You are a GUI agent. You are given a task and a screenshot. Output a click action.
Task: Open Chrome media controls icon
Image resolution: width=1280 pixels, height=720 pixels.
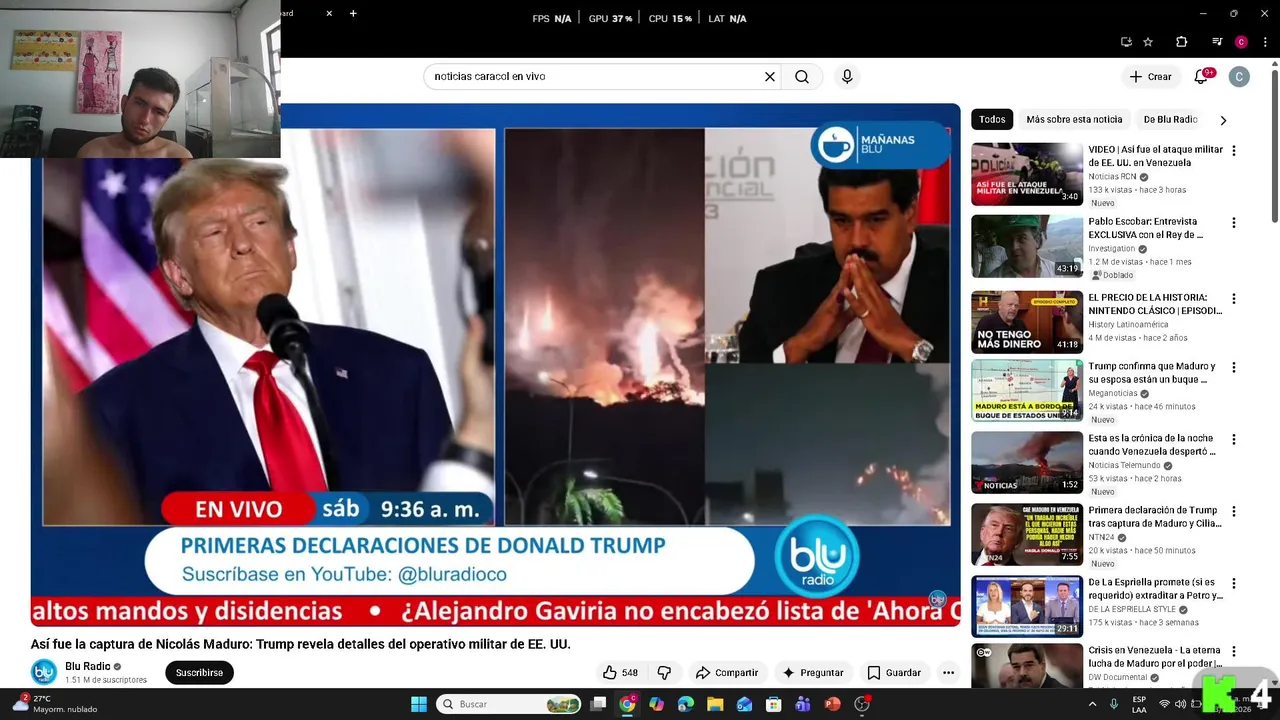tap(1217, 42)
